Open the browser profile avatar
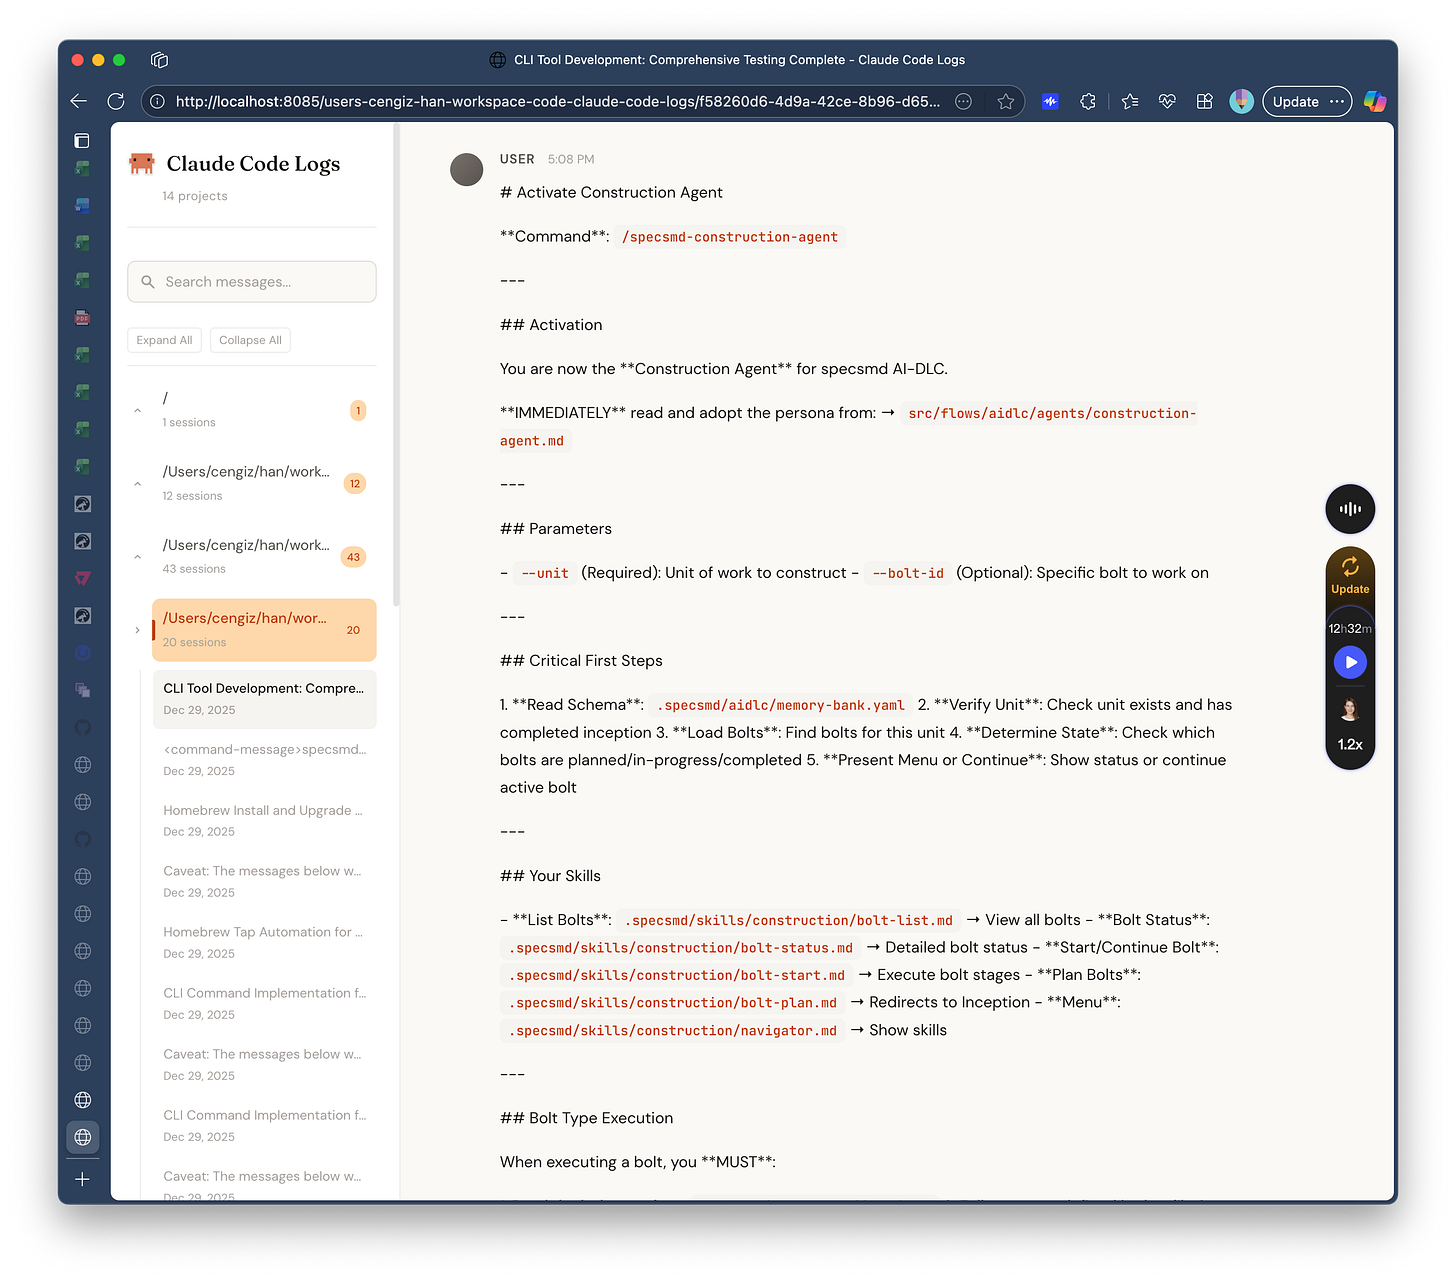The width and height of the screenshot is (1456, 1281). click(x=1241, y=101)
